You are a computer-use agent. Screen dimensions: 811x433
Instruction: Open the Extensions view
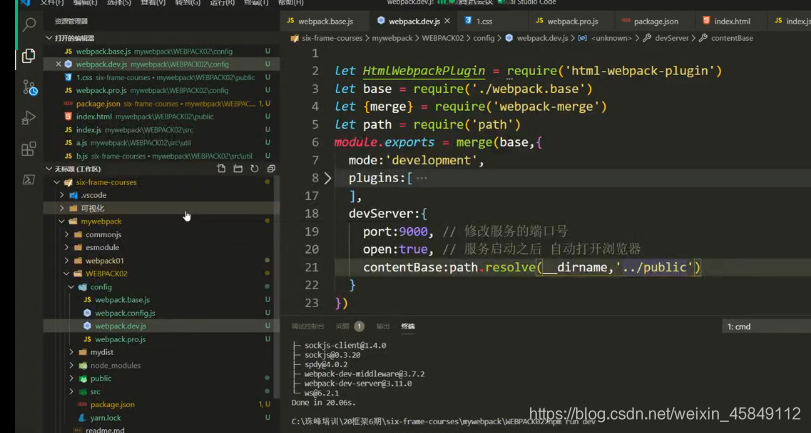tap(29, 149)
